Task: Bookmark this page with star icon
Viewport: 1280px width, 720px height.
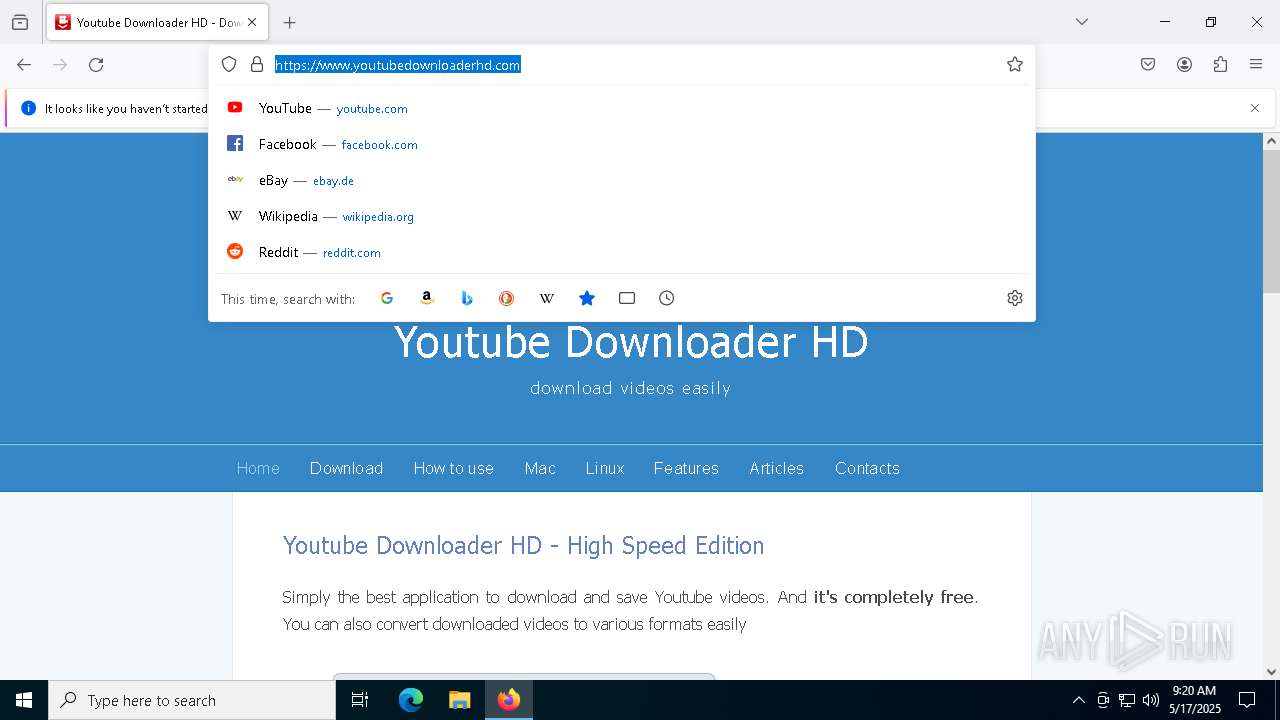Action: 1015,64
